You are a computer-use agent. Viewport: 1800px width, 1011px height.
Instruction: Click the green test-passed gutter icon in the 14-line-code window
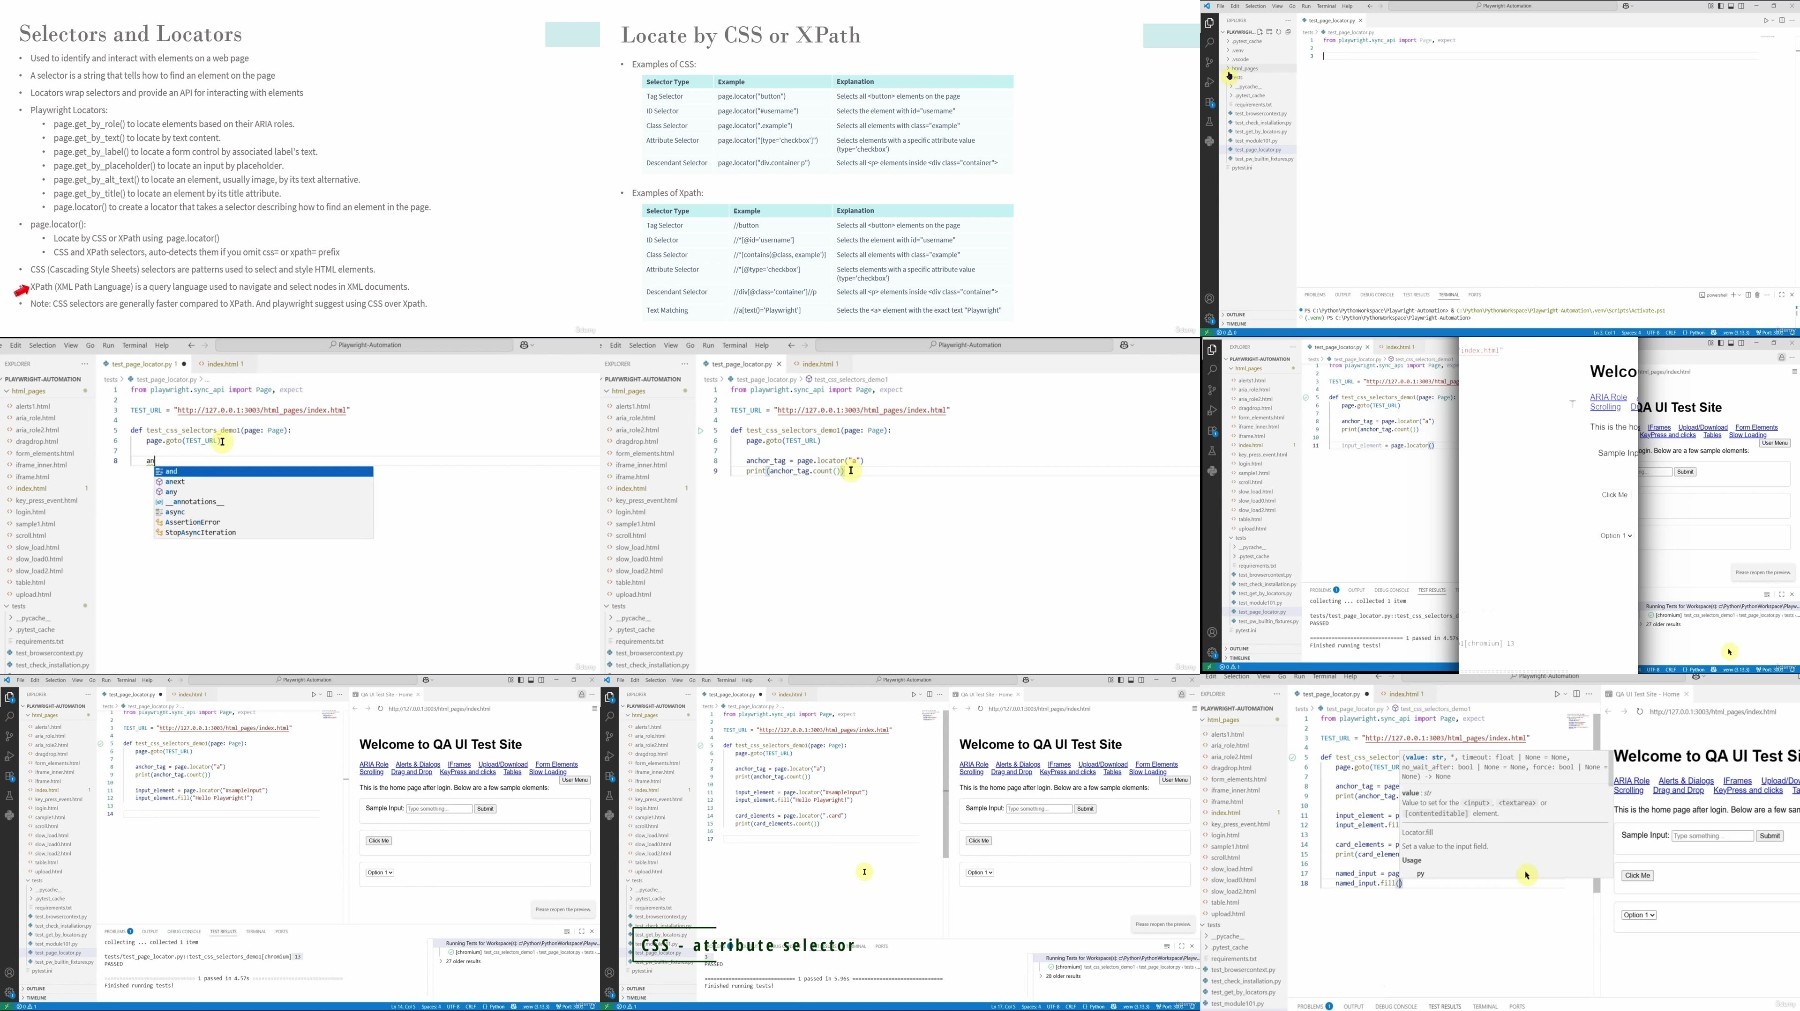(x=100, y=744)
